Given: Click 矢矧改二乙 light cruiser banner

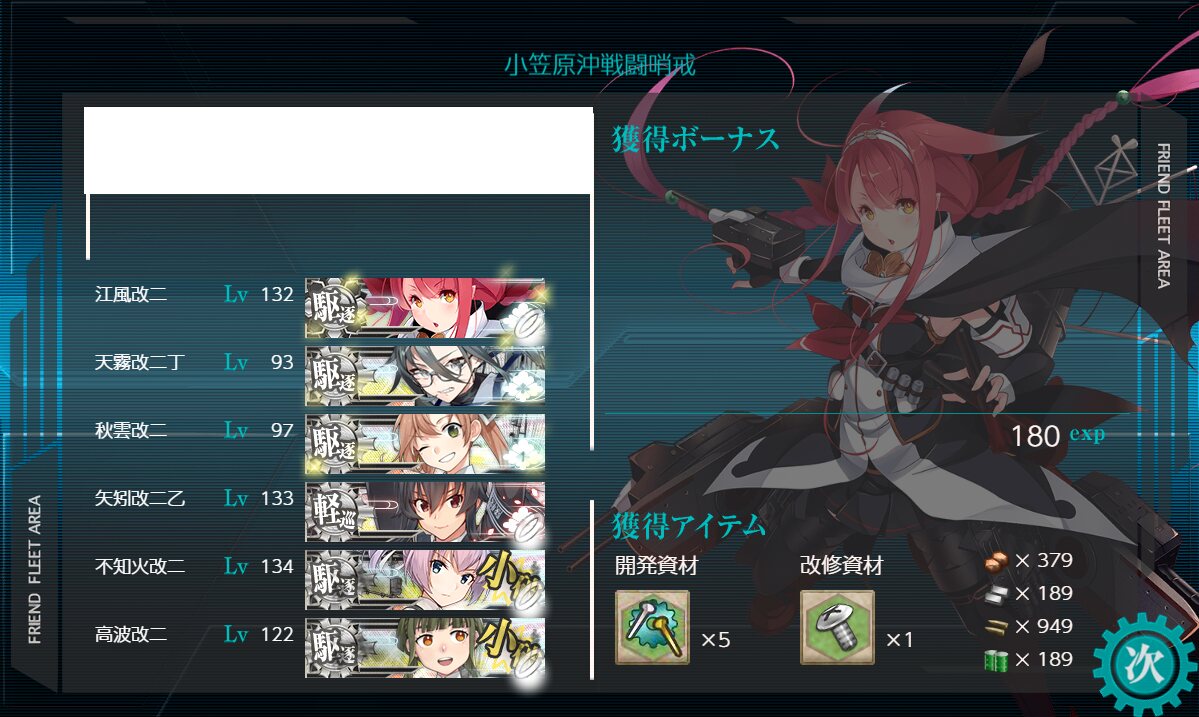Looking at the screenshot, I should (425, 512).
